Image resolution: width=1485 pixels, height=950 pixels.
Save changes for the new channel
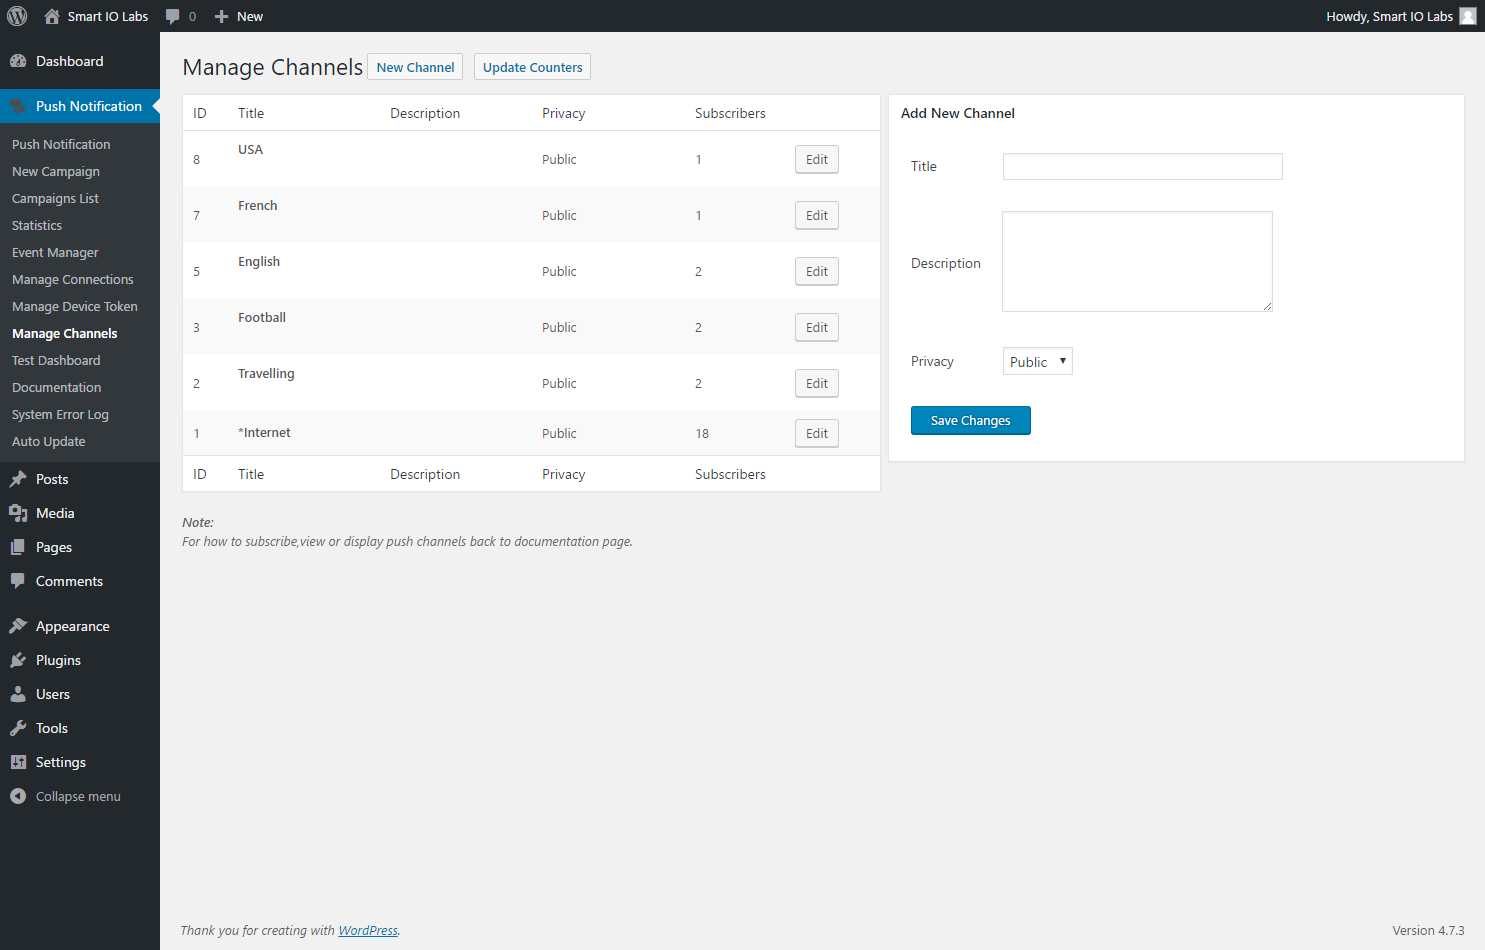pyautogui.click(x=970, y=421)
